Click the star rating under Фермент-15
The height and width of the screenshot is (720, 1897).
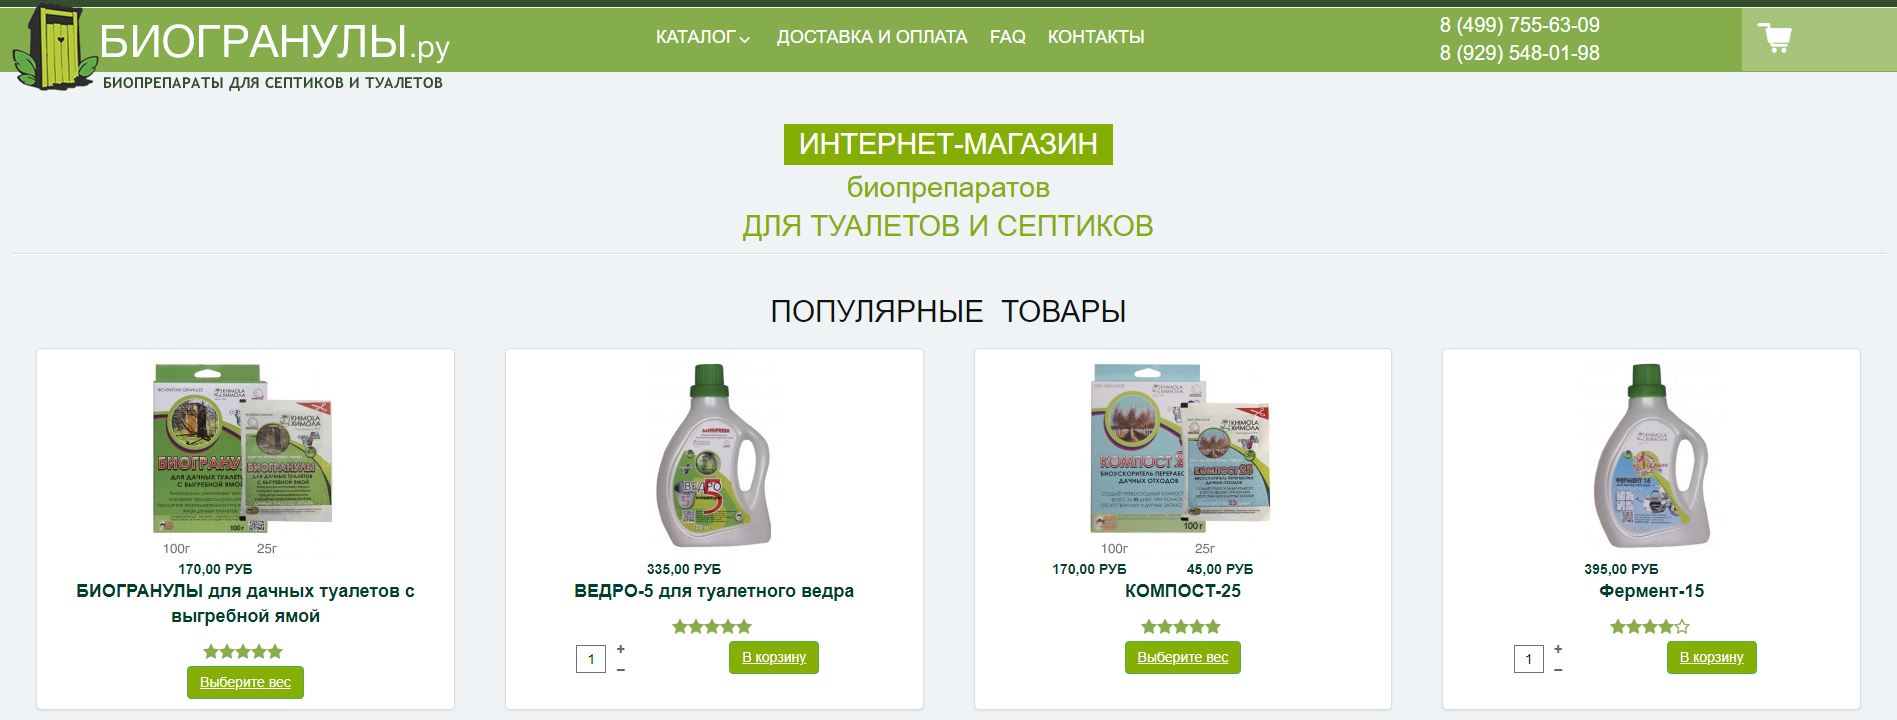pos(1650,627)
